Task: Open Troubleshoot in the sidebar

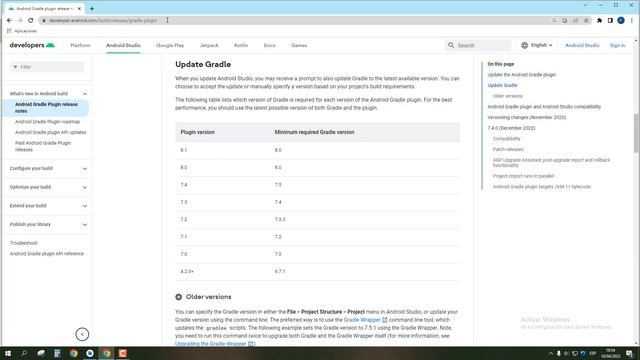Action: pos(24,243)
